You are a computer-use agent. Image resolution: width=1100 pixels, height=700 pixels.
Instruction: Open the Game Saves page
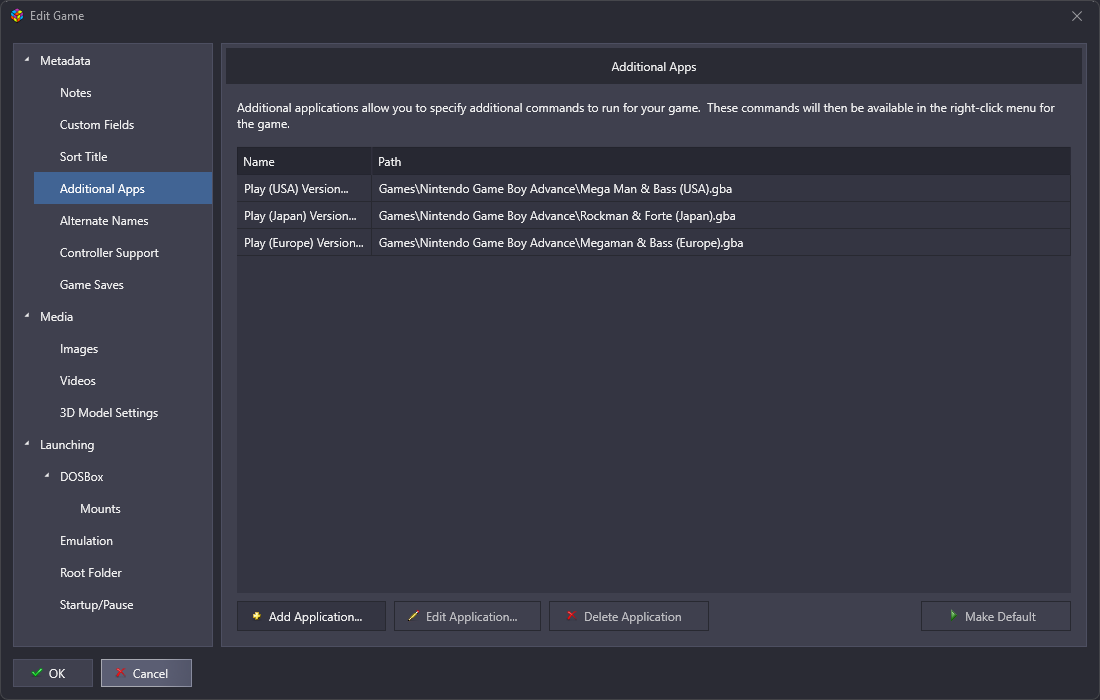[x=91, y=285]
